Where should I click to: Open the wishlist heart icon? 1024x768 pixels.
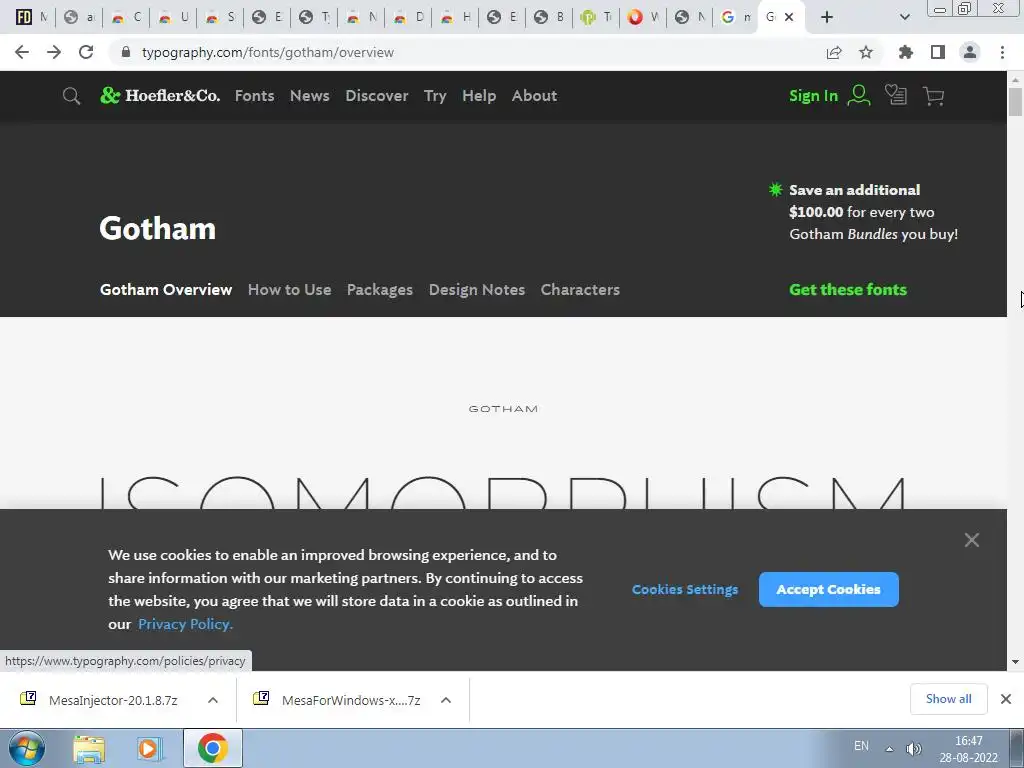click(896, 95)
